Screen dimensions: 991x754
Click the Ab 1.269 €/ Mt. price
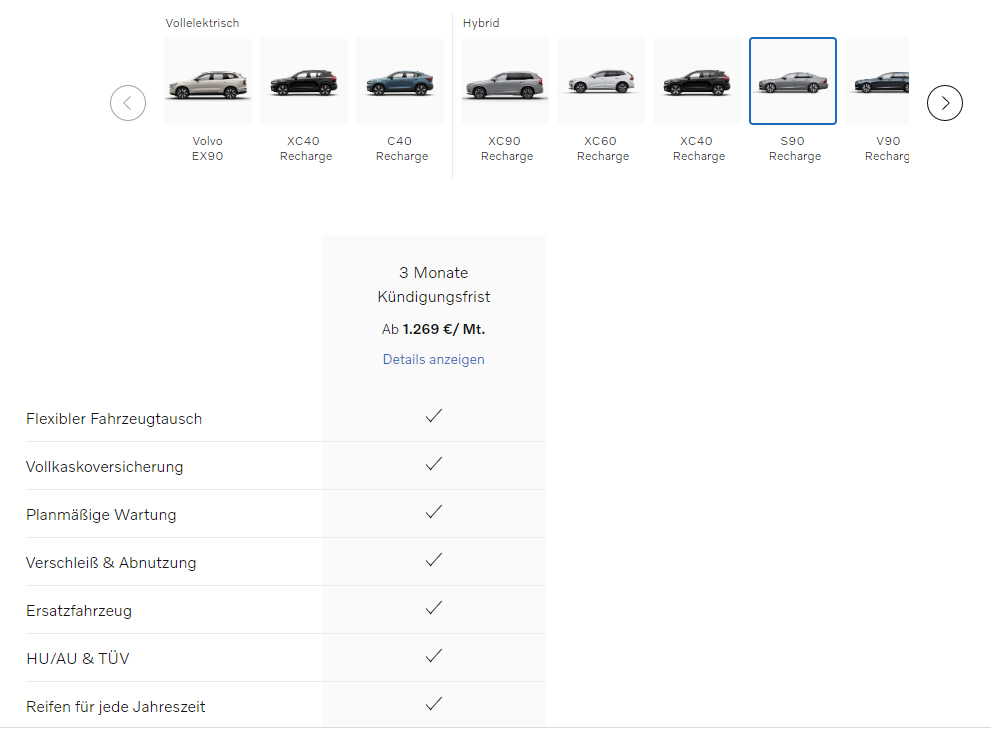434,329
